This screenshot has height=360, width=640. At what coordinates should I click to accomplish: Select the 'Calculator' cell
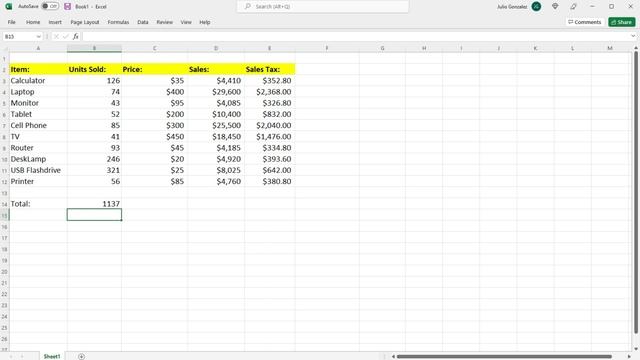click(x=38, y=81)
